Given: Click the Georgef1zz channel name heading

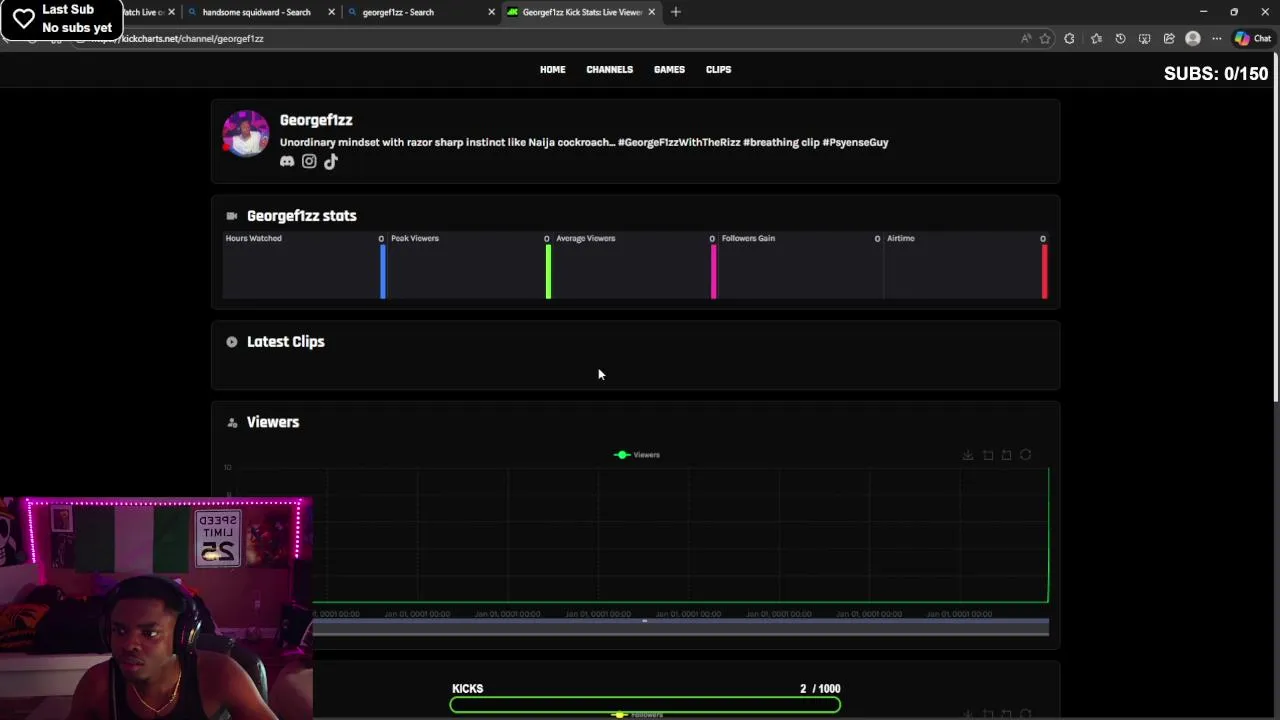Looking at the screenshot, I should coord(316,120).
